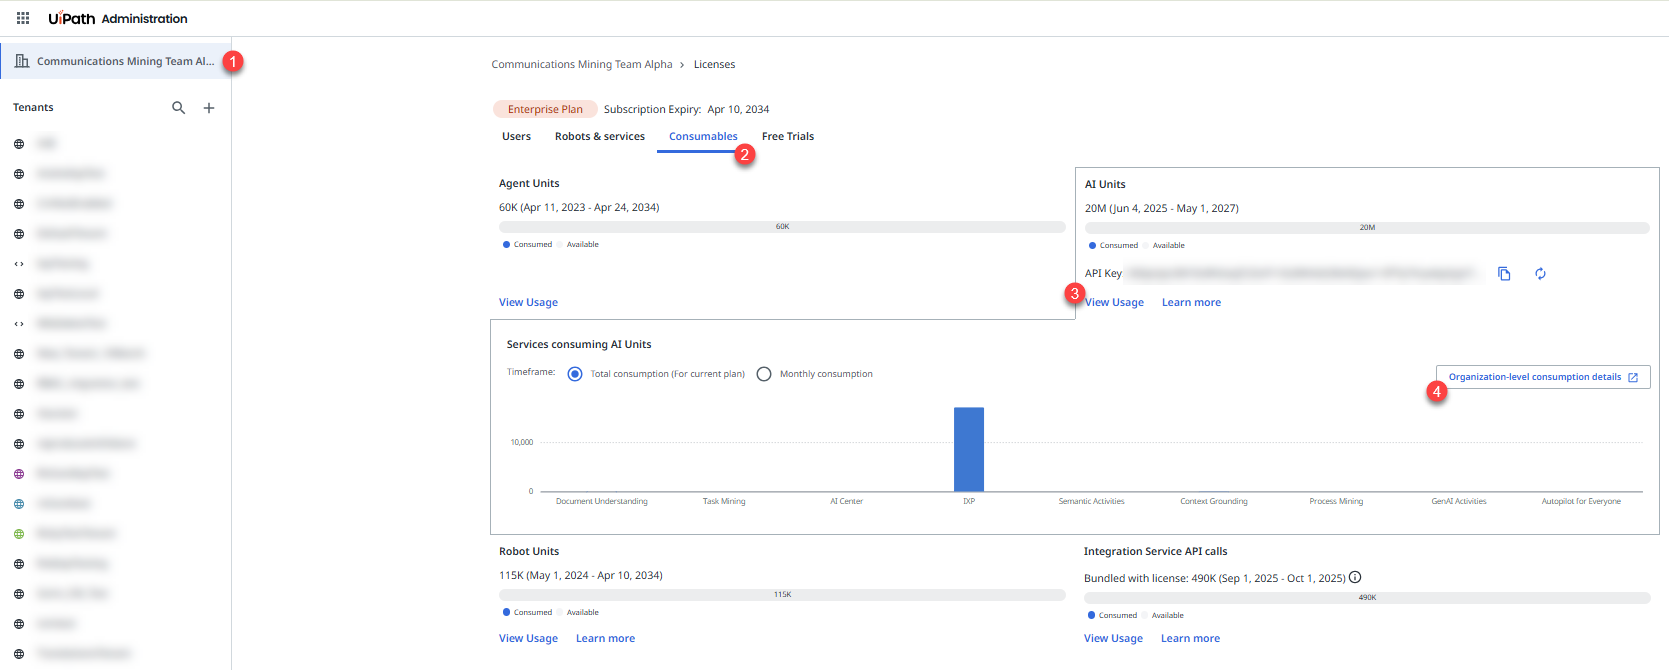Open Learn more under Robot Units
1669x670 pixels.
pyautogui.click(x=605, y=638)
